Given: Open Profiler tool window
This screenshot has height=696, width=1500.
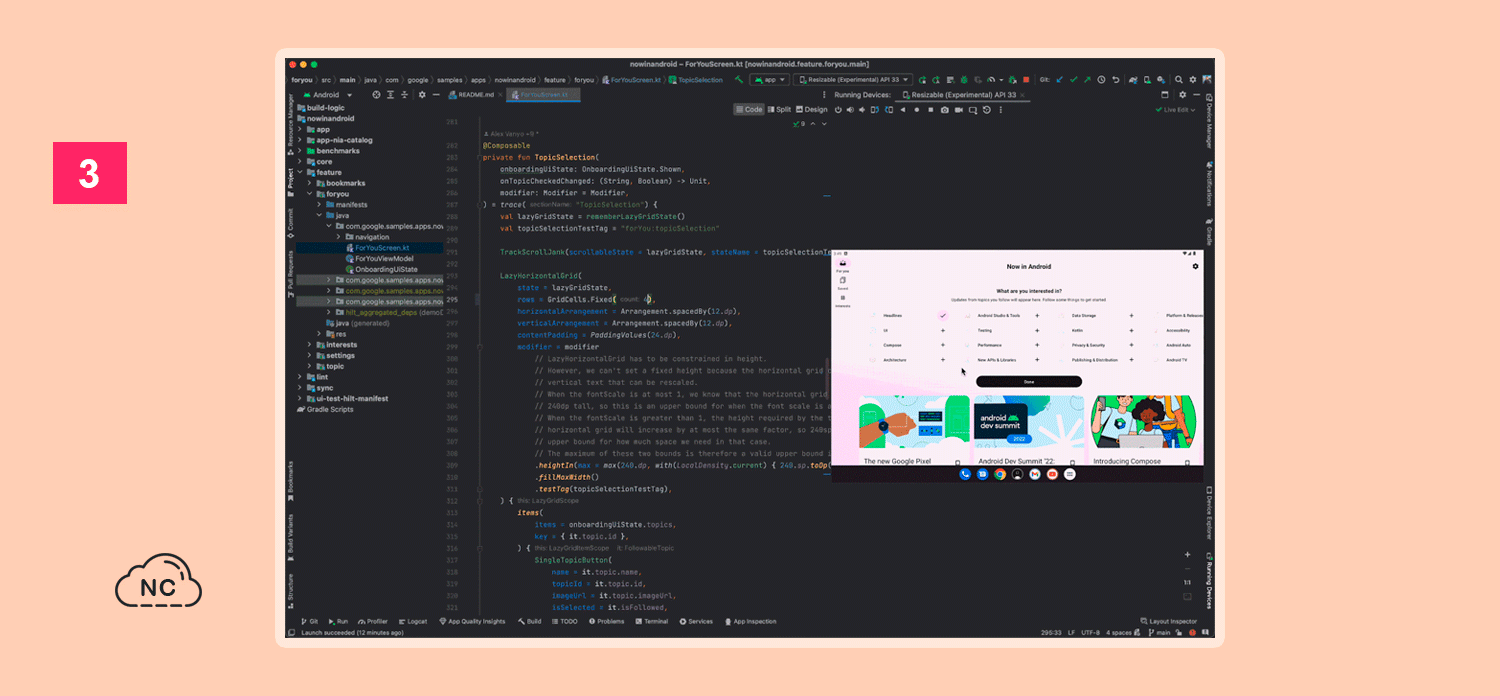Looking at the screenshot, I should [x=372, y=621].
